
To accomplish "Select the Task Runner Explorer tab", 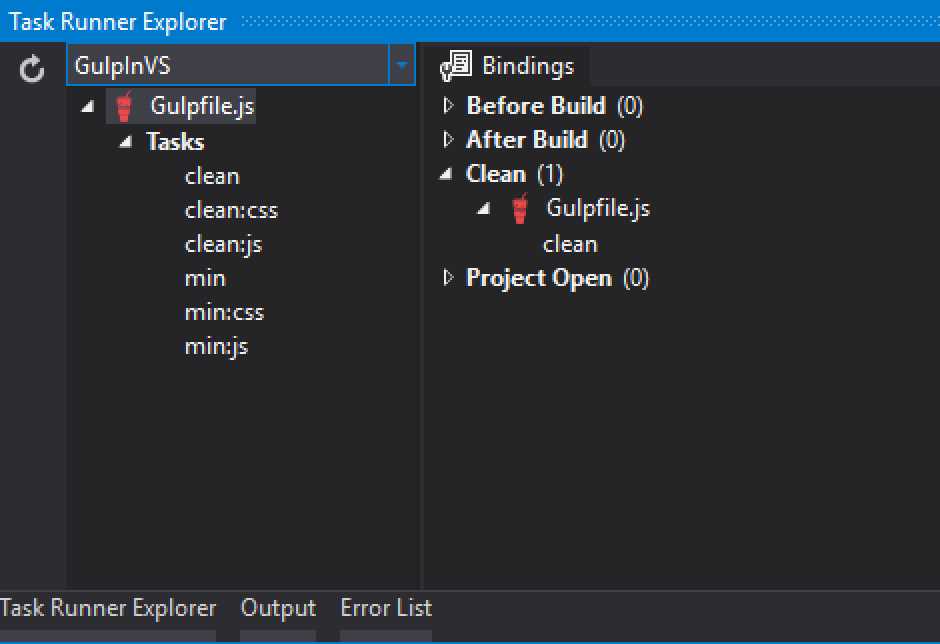I will pyautogui.click(x=109, y=608).
